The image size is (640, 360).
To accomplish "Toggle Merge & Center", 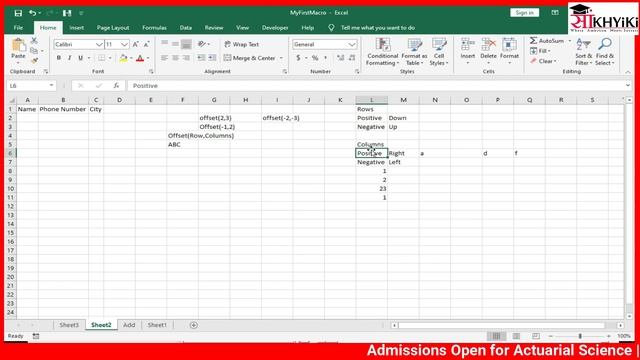I will coord(250,58).
